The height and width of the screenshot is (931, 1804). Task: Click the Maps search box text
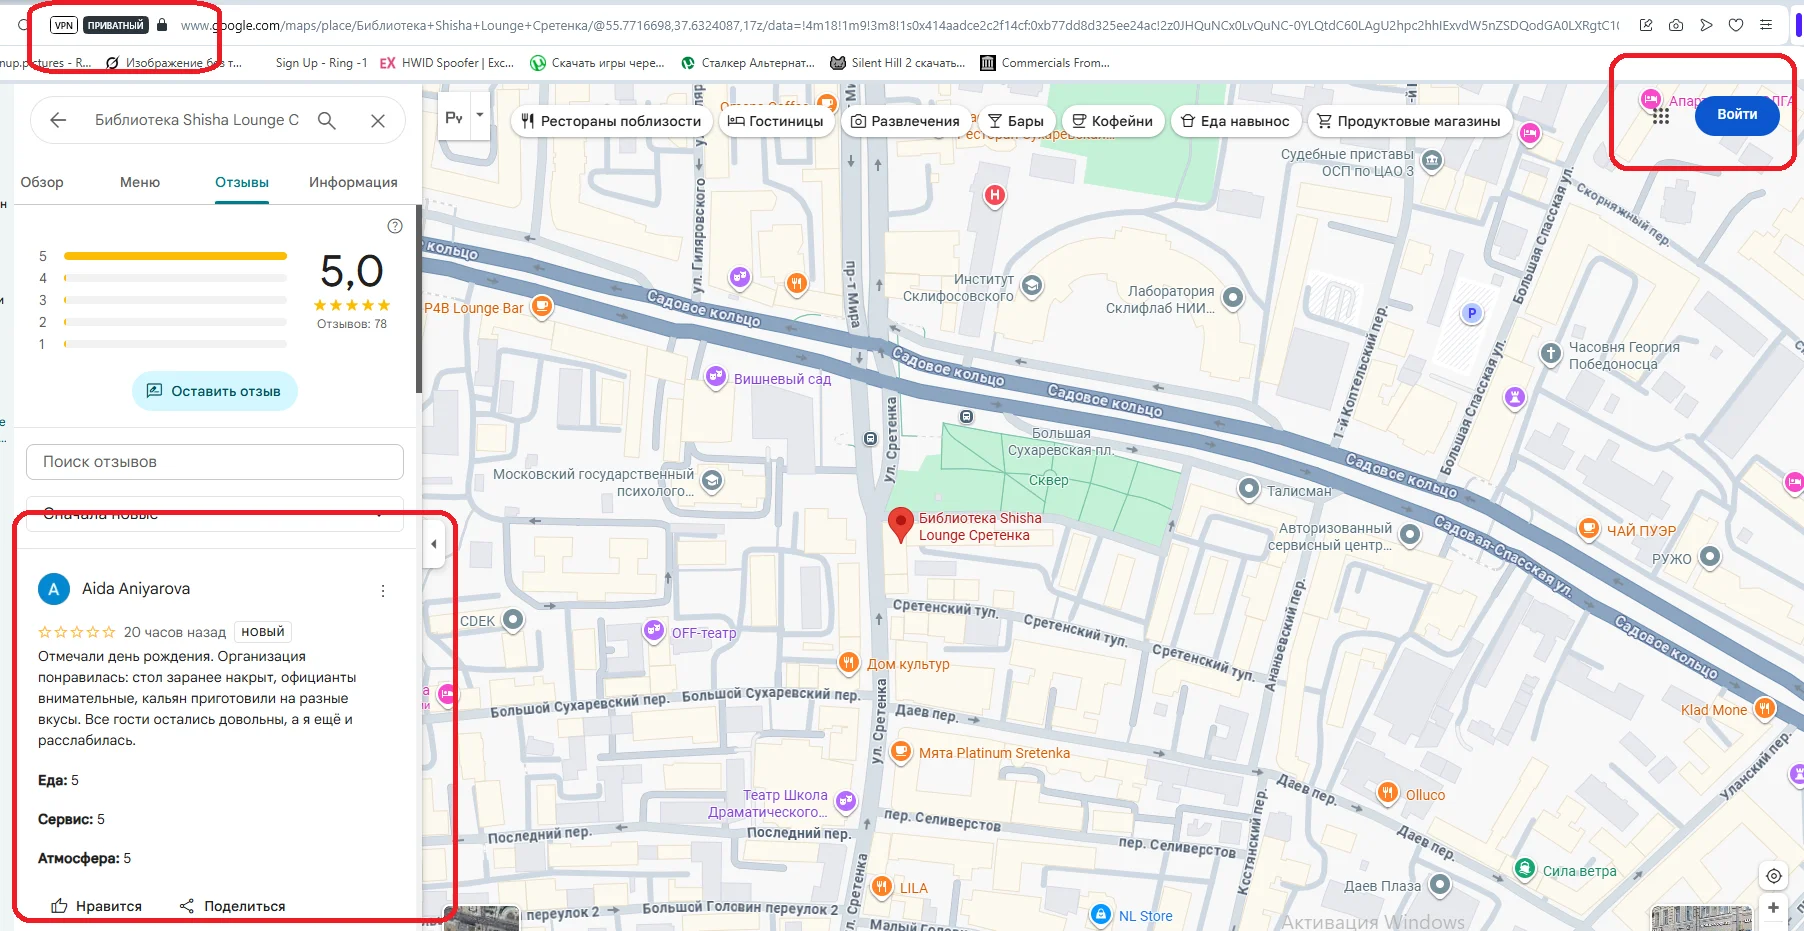click(196, 120)
